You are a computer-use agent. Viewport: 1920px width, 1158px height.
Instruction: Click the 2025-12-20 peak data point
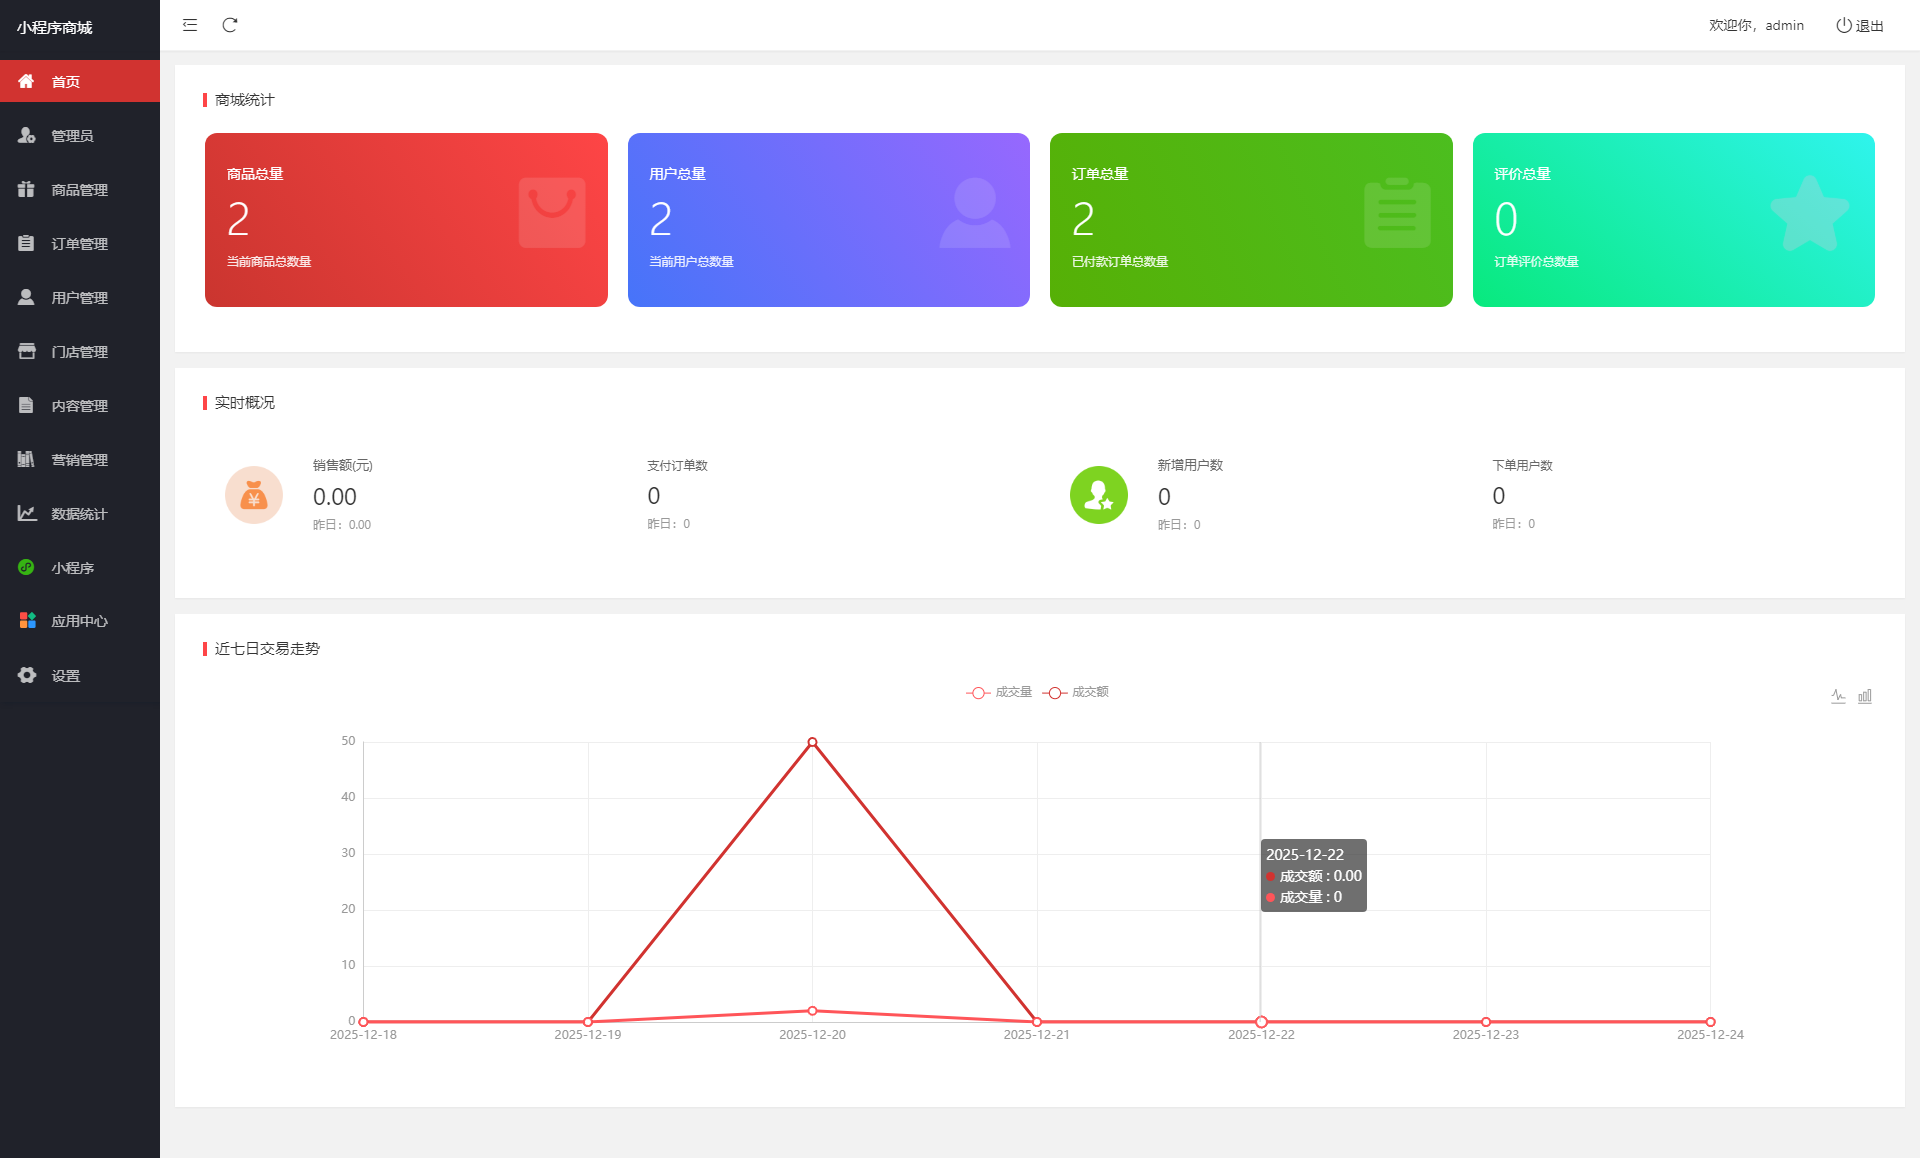click(812, 742)
